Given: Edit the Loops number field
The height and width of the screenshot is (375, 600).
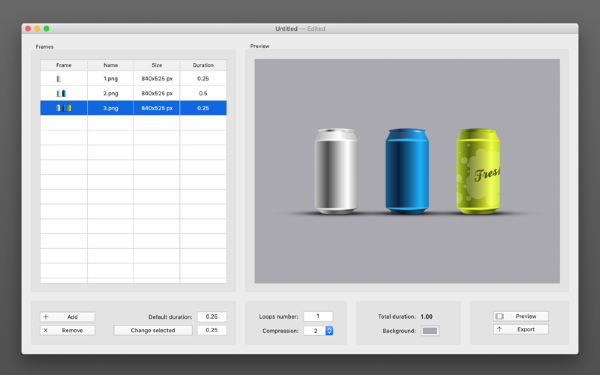Looking at the screenshot, I should [318, 316].
